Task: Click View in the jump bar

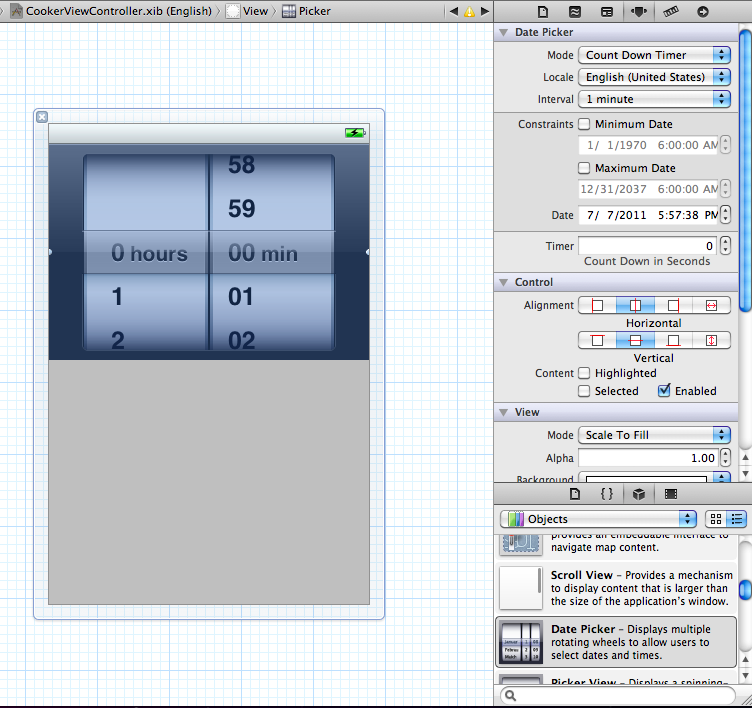Action: click(x=247, y=11)
